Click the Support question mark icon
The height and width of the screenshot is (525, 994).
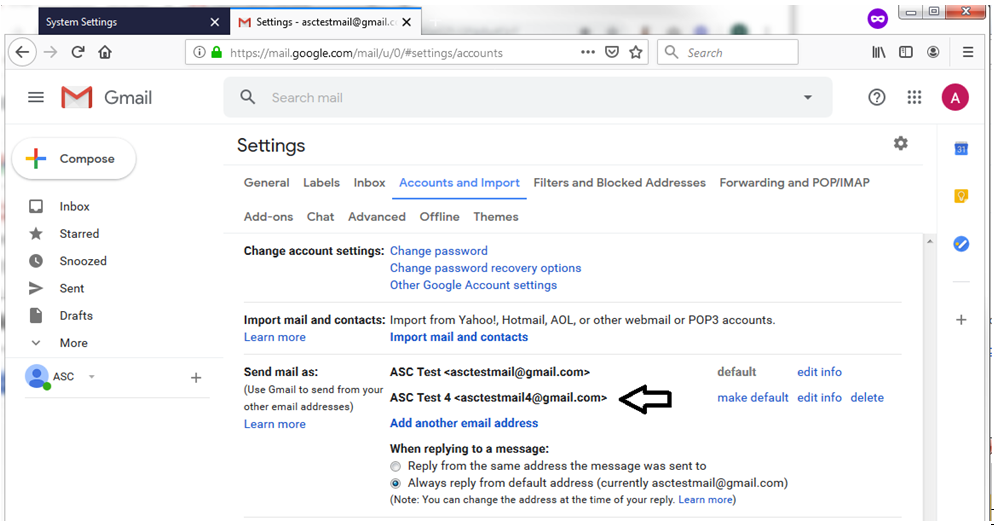point(877,97)
